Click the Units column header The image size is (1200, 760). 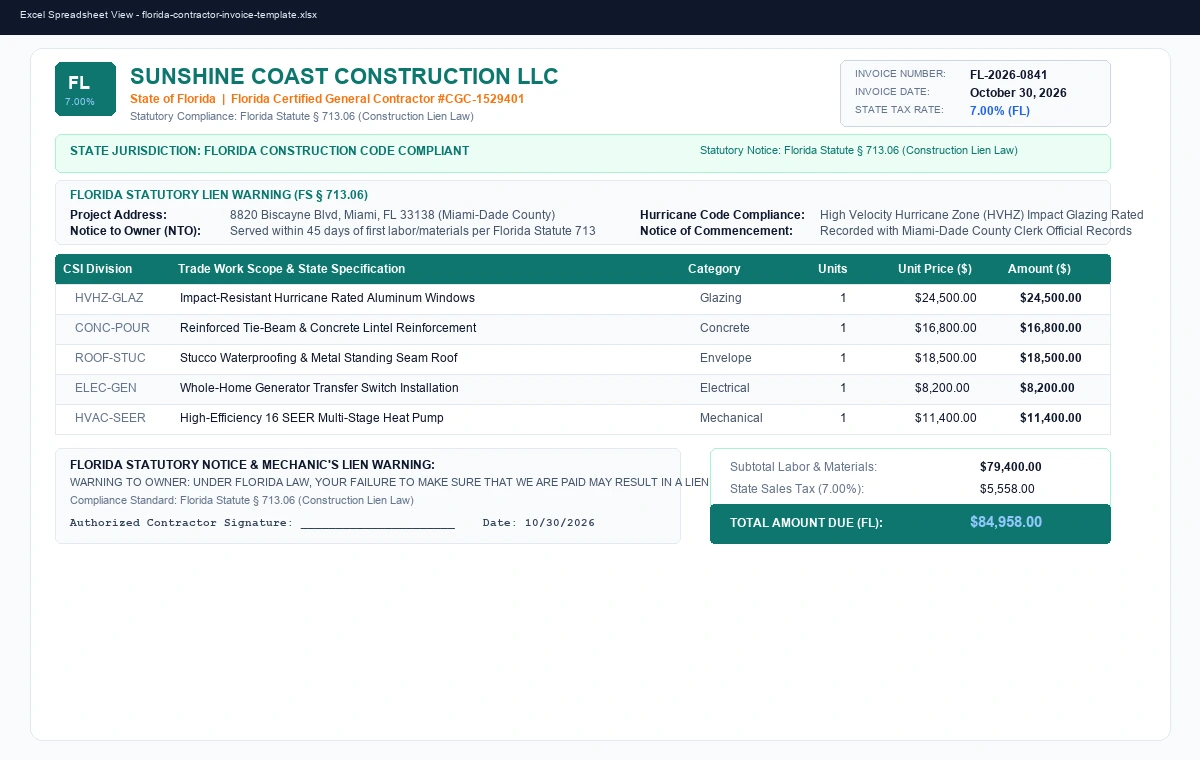tap(832, 269)
